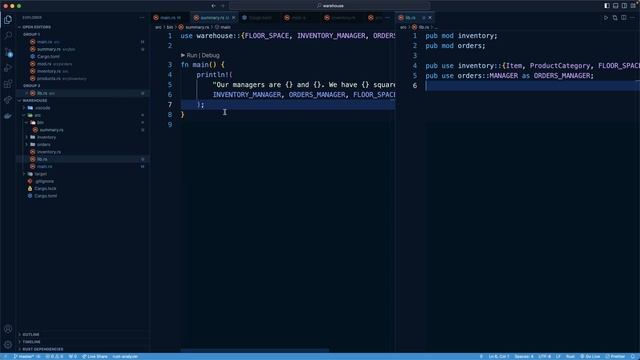Click Prettier in status bar
The height and width of the screenshot is (360, 640).
click(x=615, y=356)
